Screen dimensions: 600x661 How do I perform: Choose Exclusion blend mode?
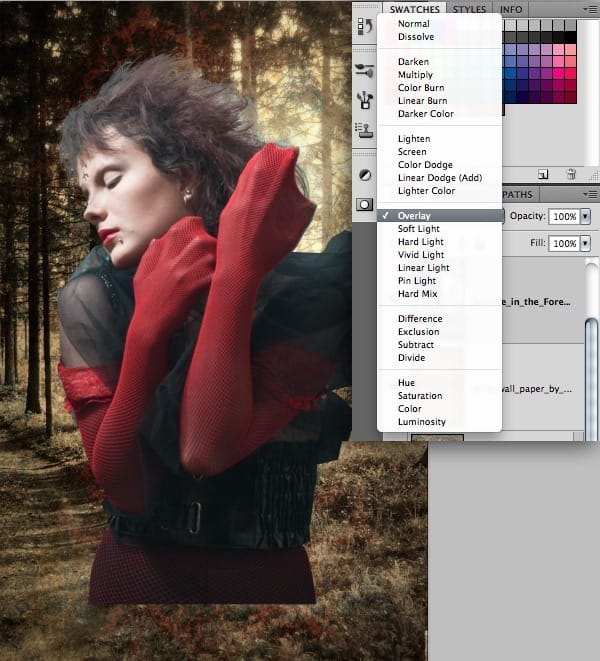[x=439, y=332]
